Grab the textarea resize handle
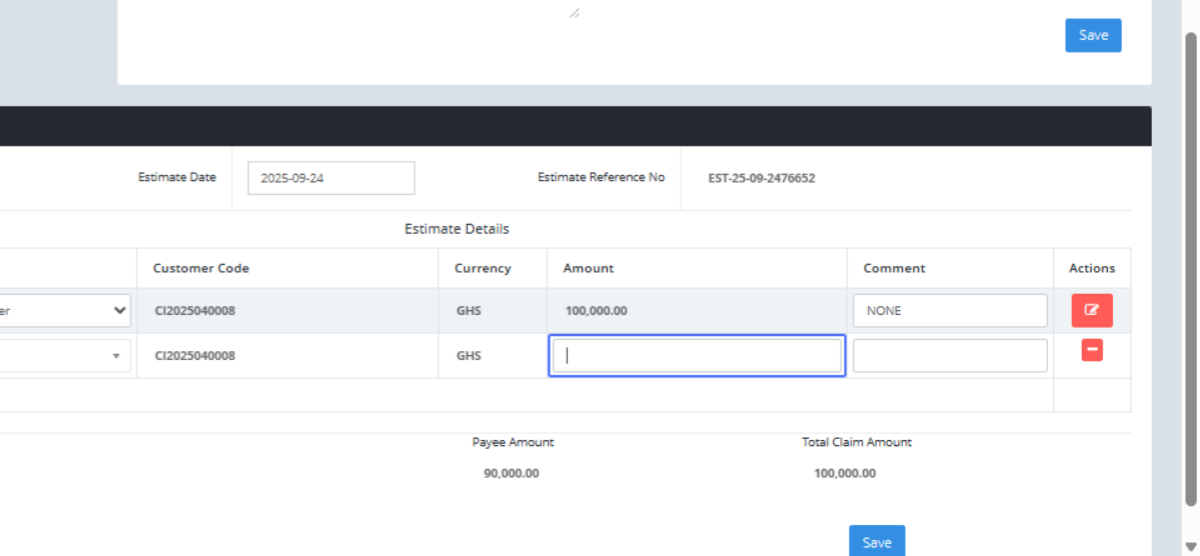Viewport: 1200px width, 556px height. pyautogui.click(x=574, y=13)
